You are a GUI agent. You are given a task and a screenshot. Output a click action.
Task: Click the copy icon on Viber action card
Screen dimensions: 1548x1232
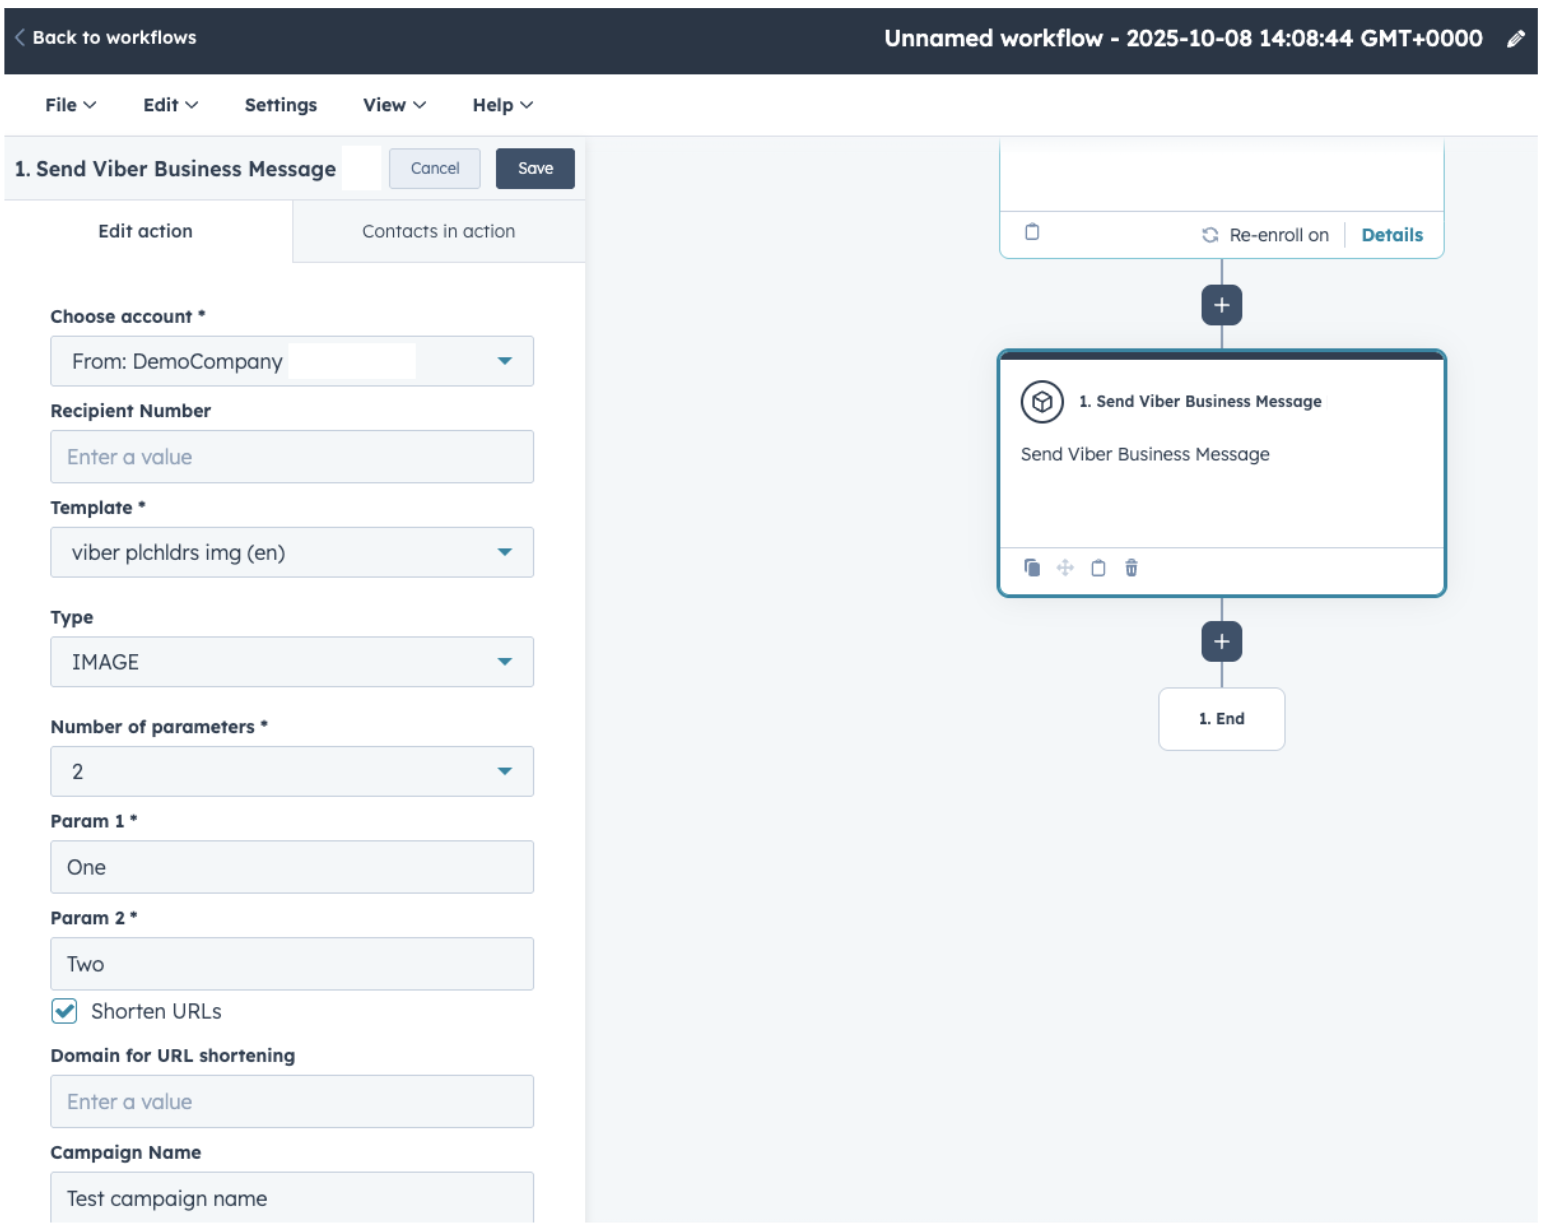point(1032,568)
